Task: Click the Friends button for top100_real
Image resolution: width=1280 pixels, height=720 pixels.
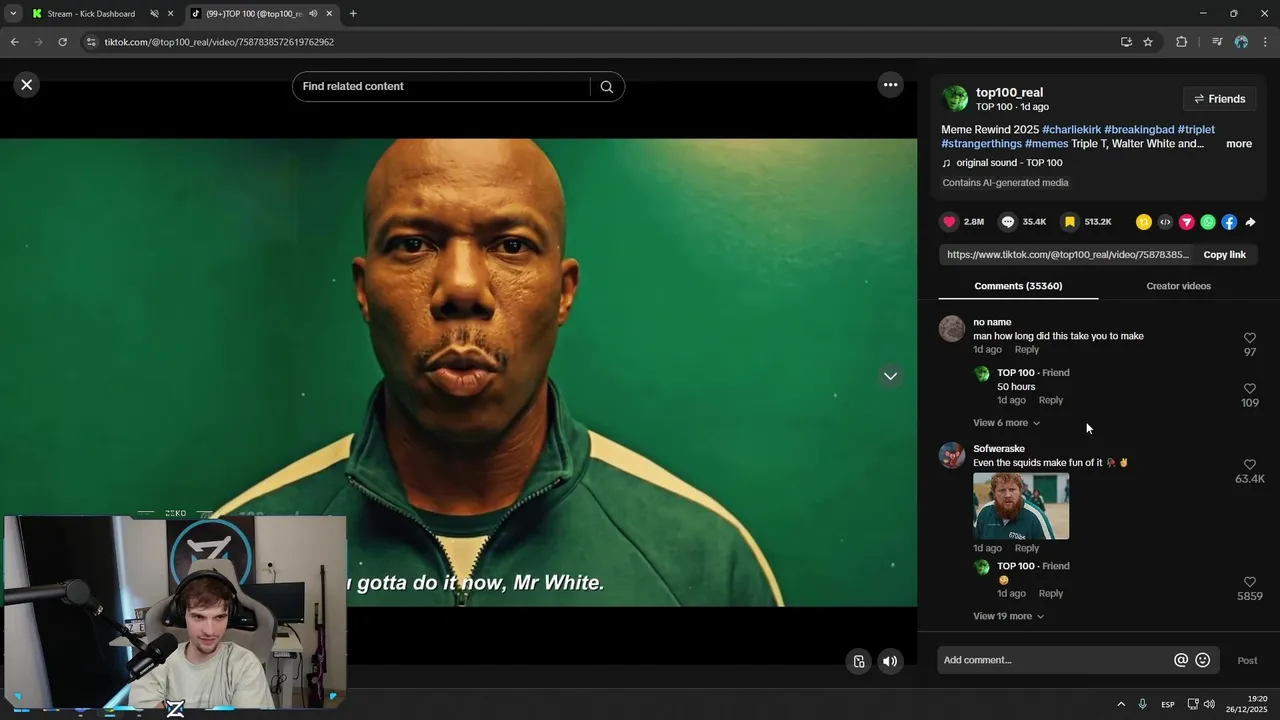Action: pos(1219,99)
